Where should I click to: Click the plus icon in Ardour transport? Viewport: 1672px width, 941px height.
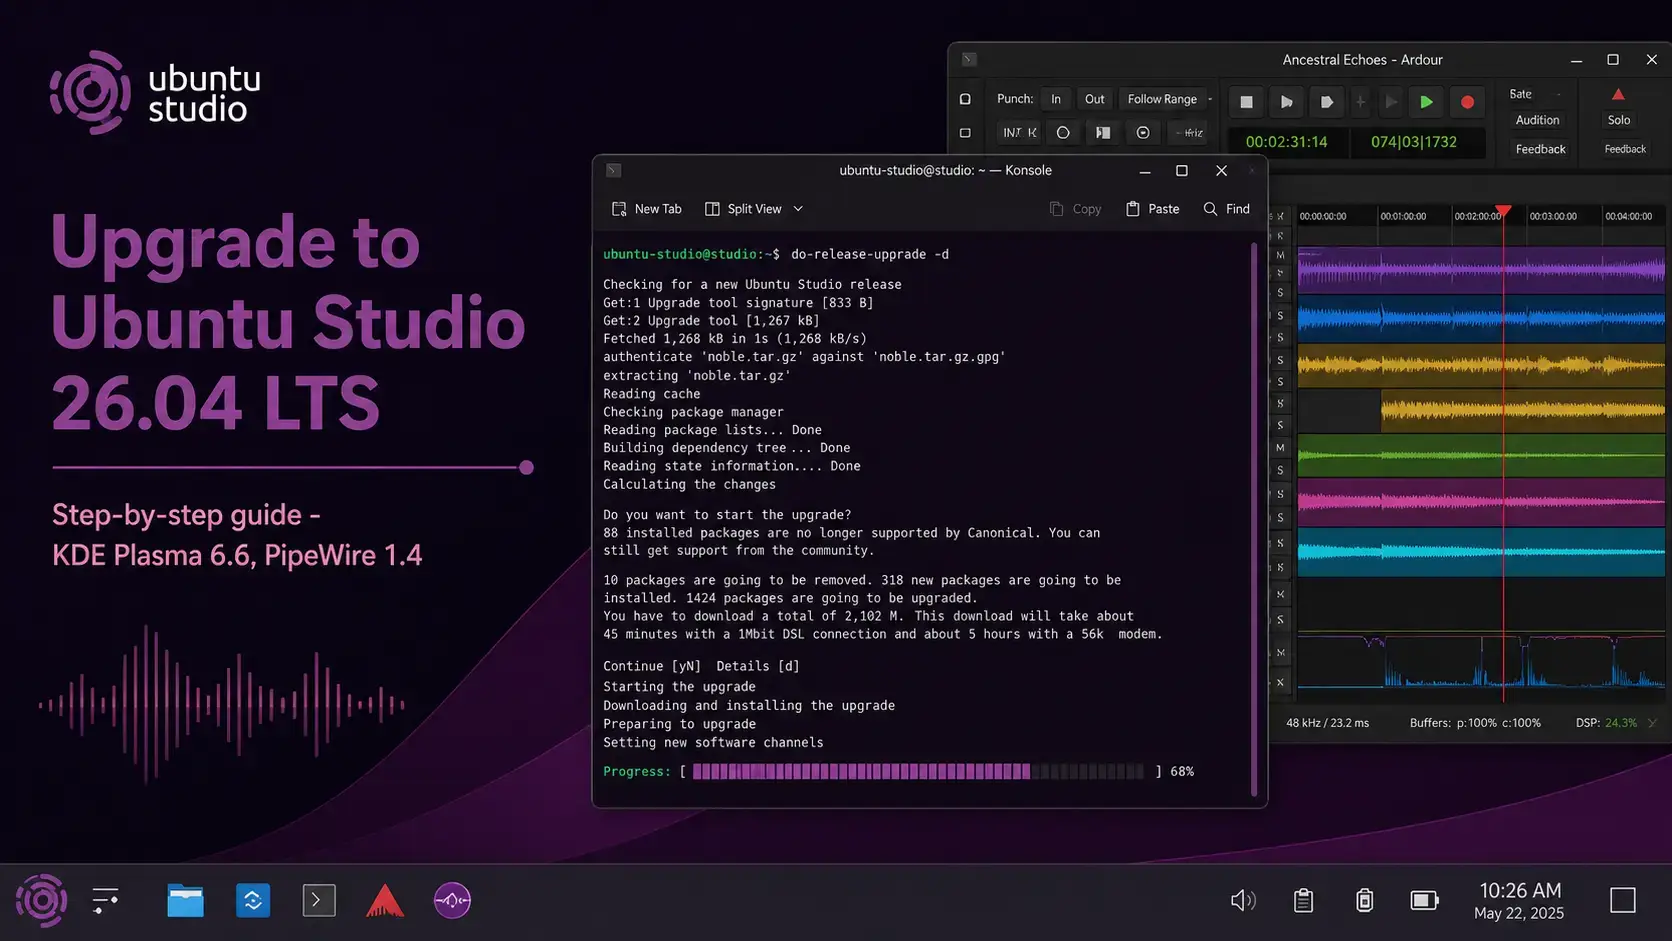[1360, 102]
